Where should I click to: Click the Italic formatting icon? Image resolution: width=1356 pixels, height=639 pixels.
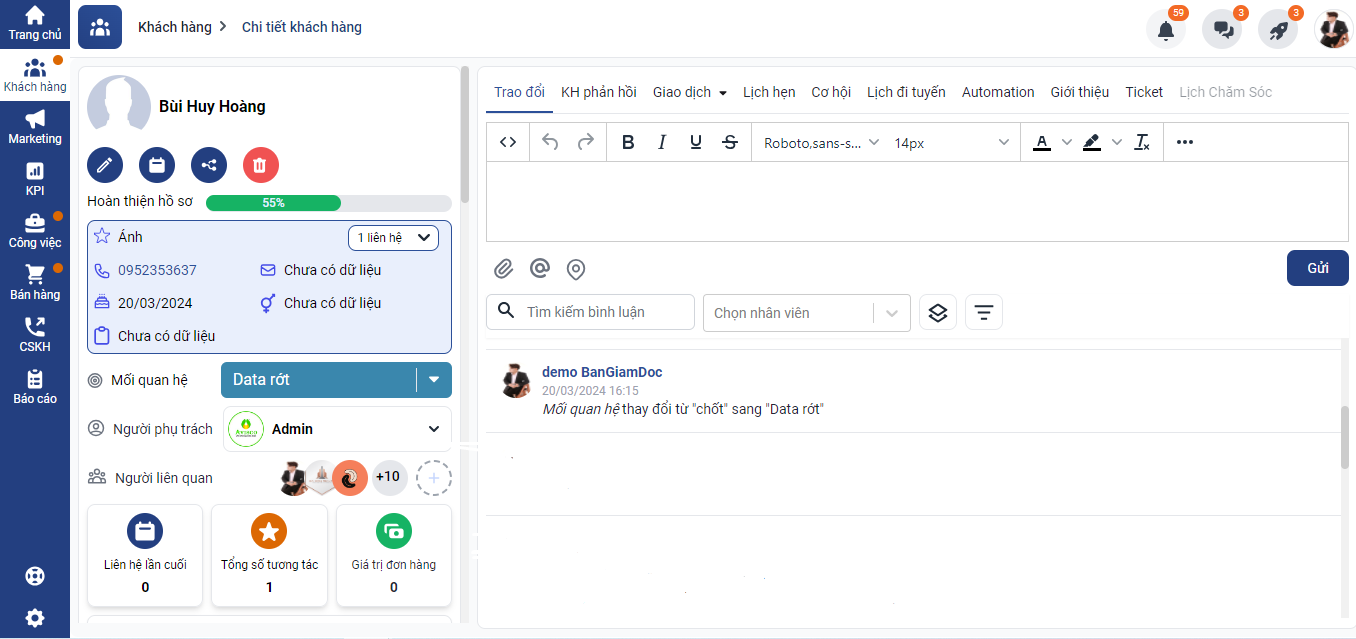click(x=662, y=142)
